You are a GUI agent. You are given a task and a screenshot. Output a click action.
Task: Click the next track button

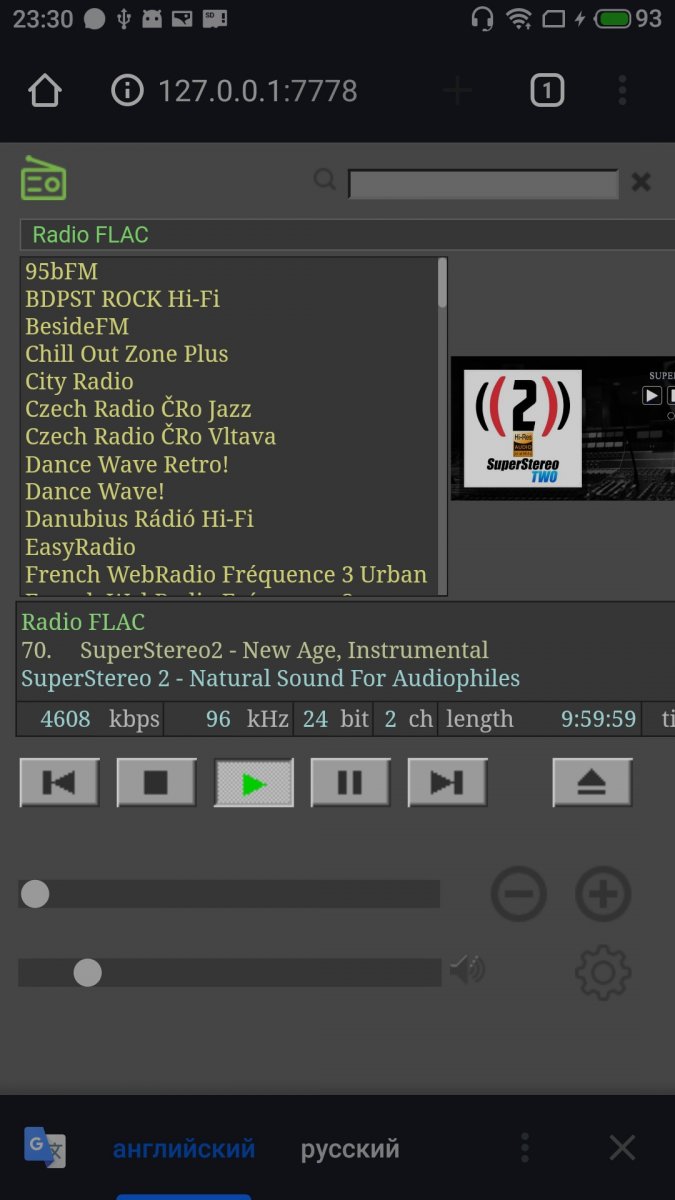[447, 782]
